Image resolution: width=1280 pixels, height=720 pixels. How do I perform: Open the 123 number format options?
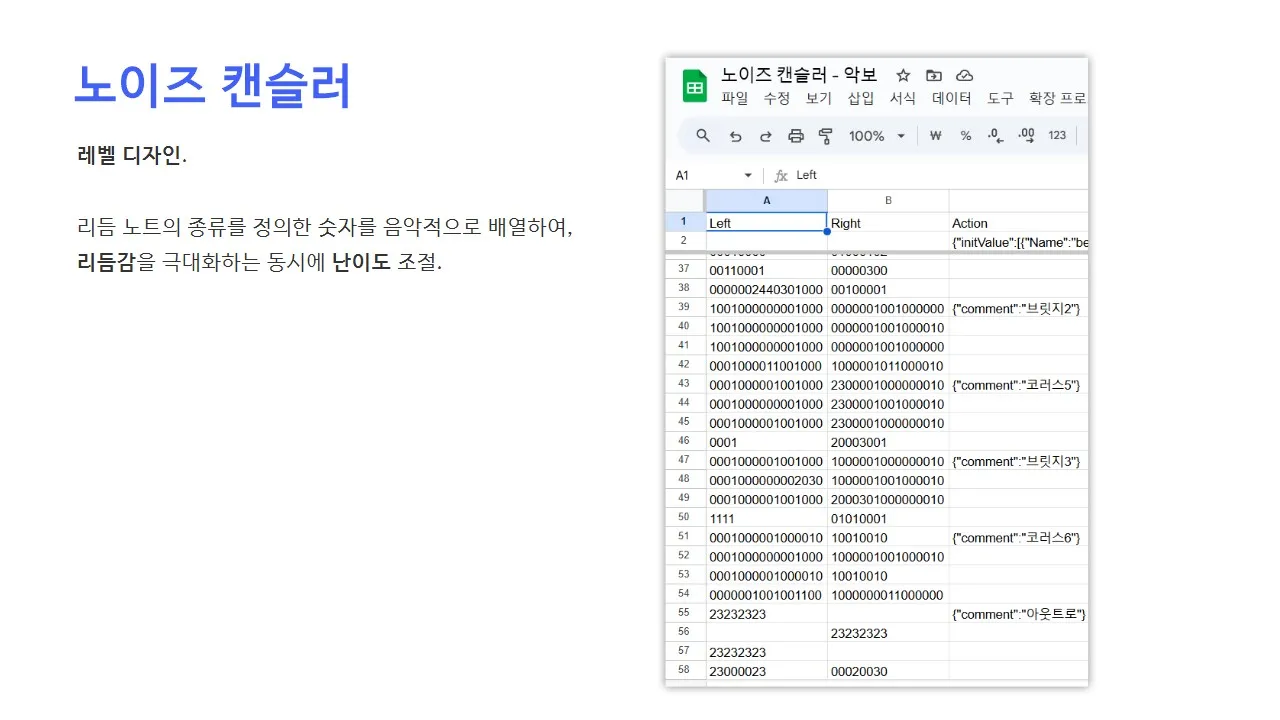(x=1057, y=136)
